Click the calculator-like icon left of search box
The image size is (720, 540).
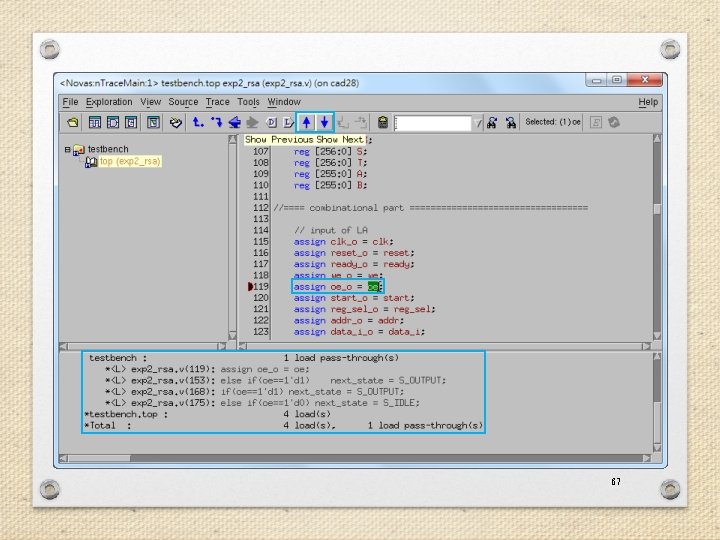[x=382, y=122]
